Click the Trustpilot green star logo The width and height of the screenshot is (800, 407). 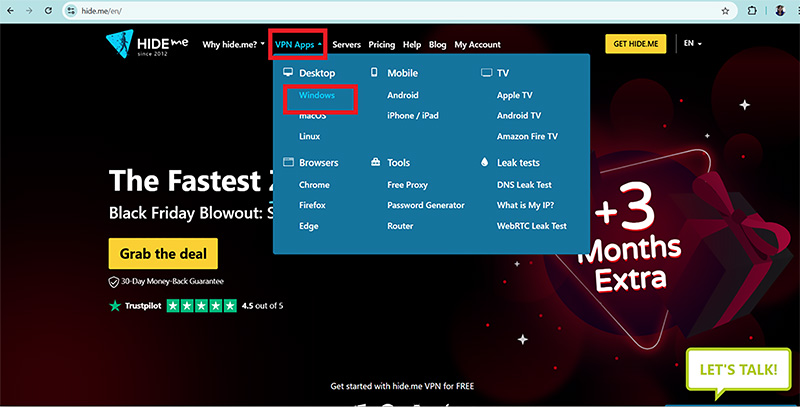(115, 306)
